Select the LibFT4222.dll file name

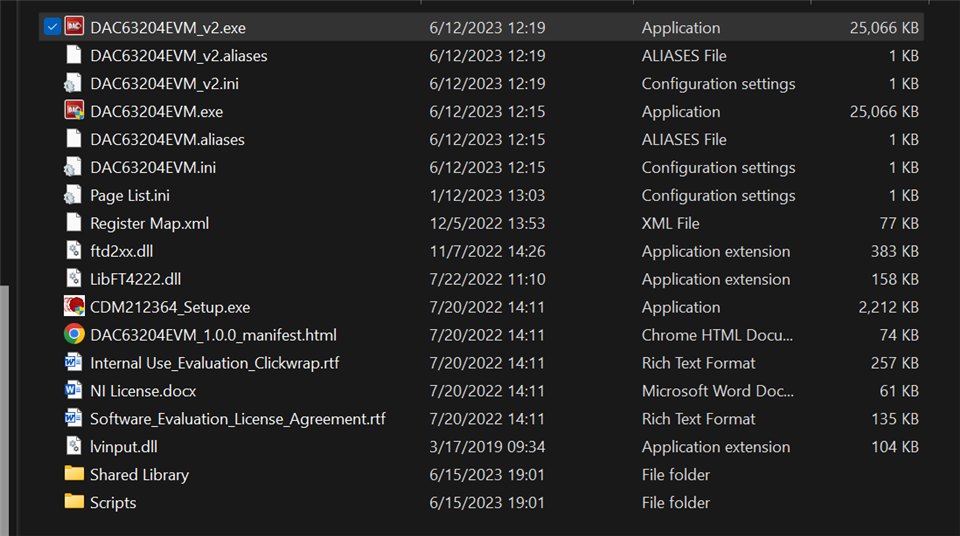point(135,279)
